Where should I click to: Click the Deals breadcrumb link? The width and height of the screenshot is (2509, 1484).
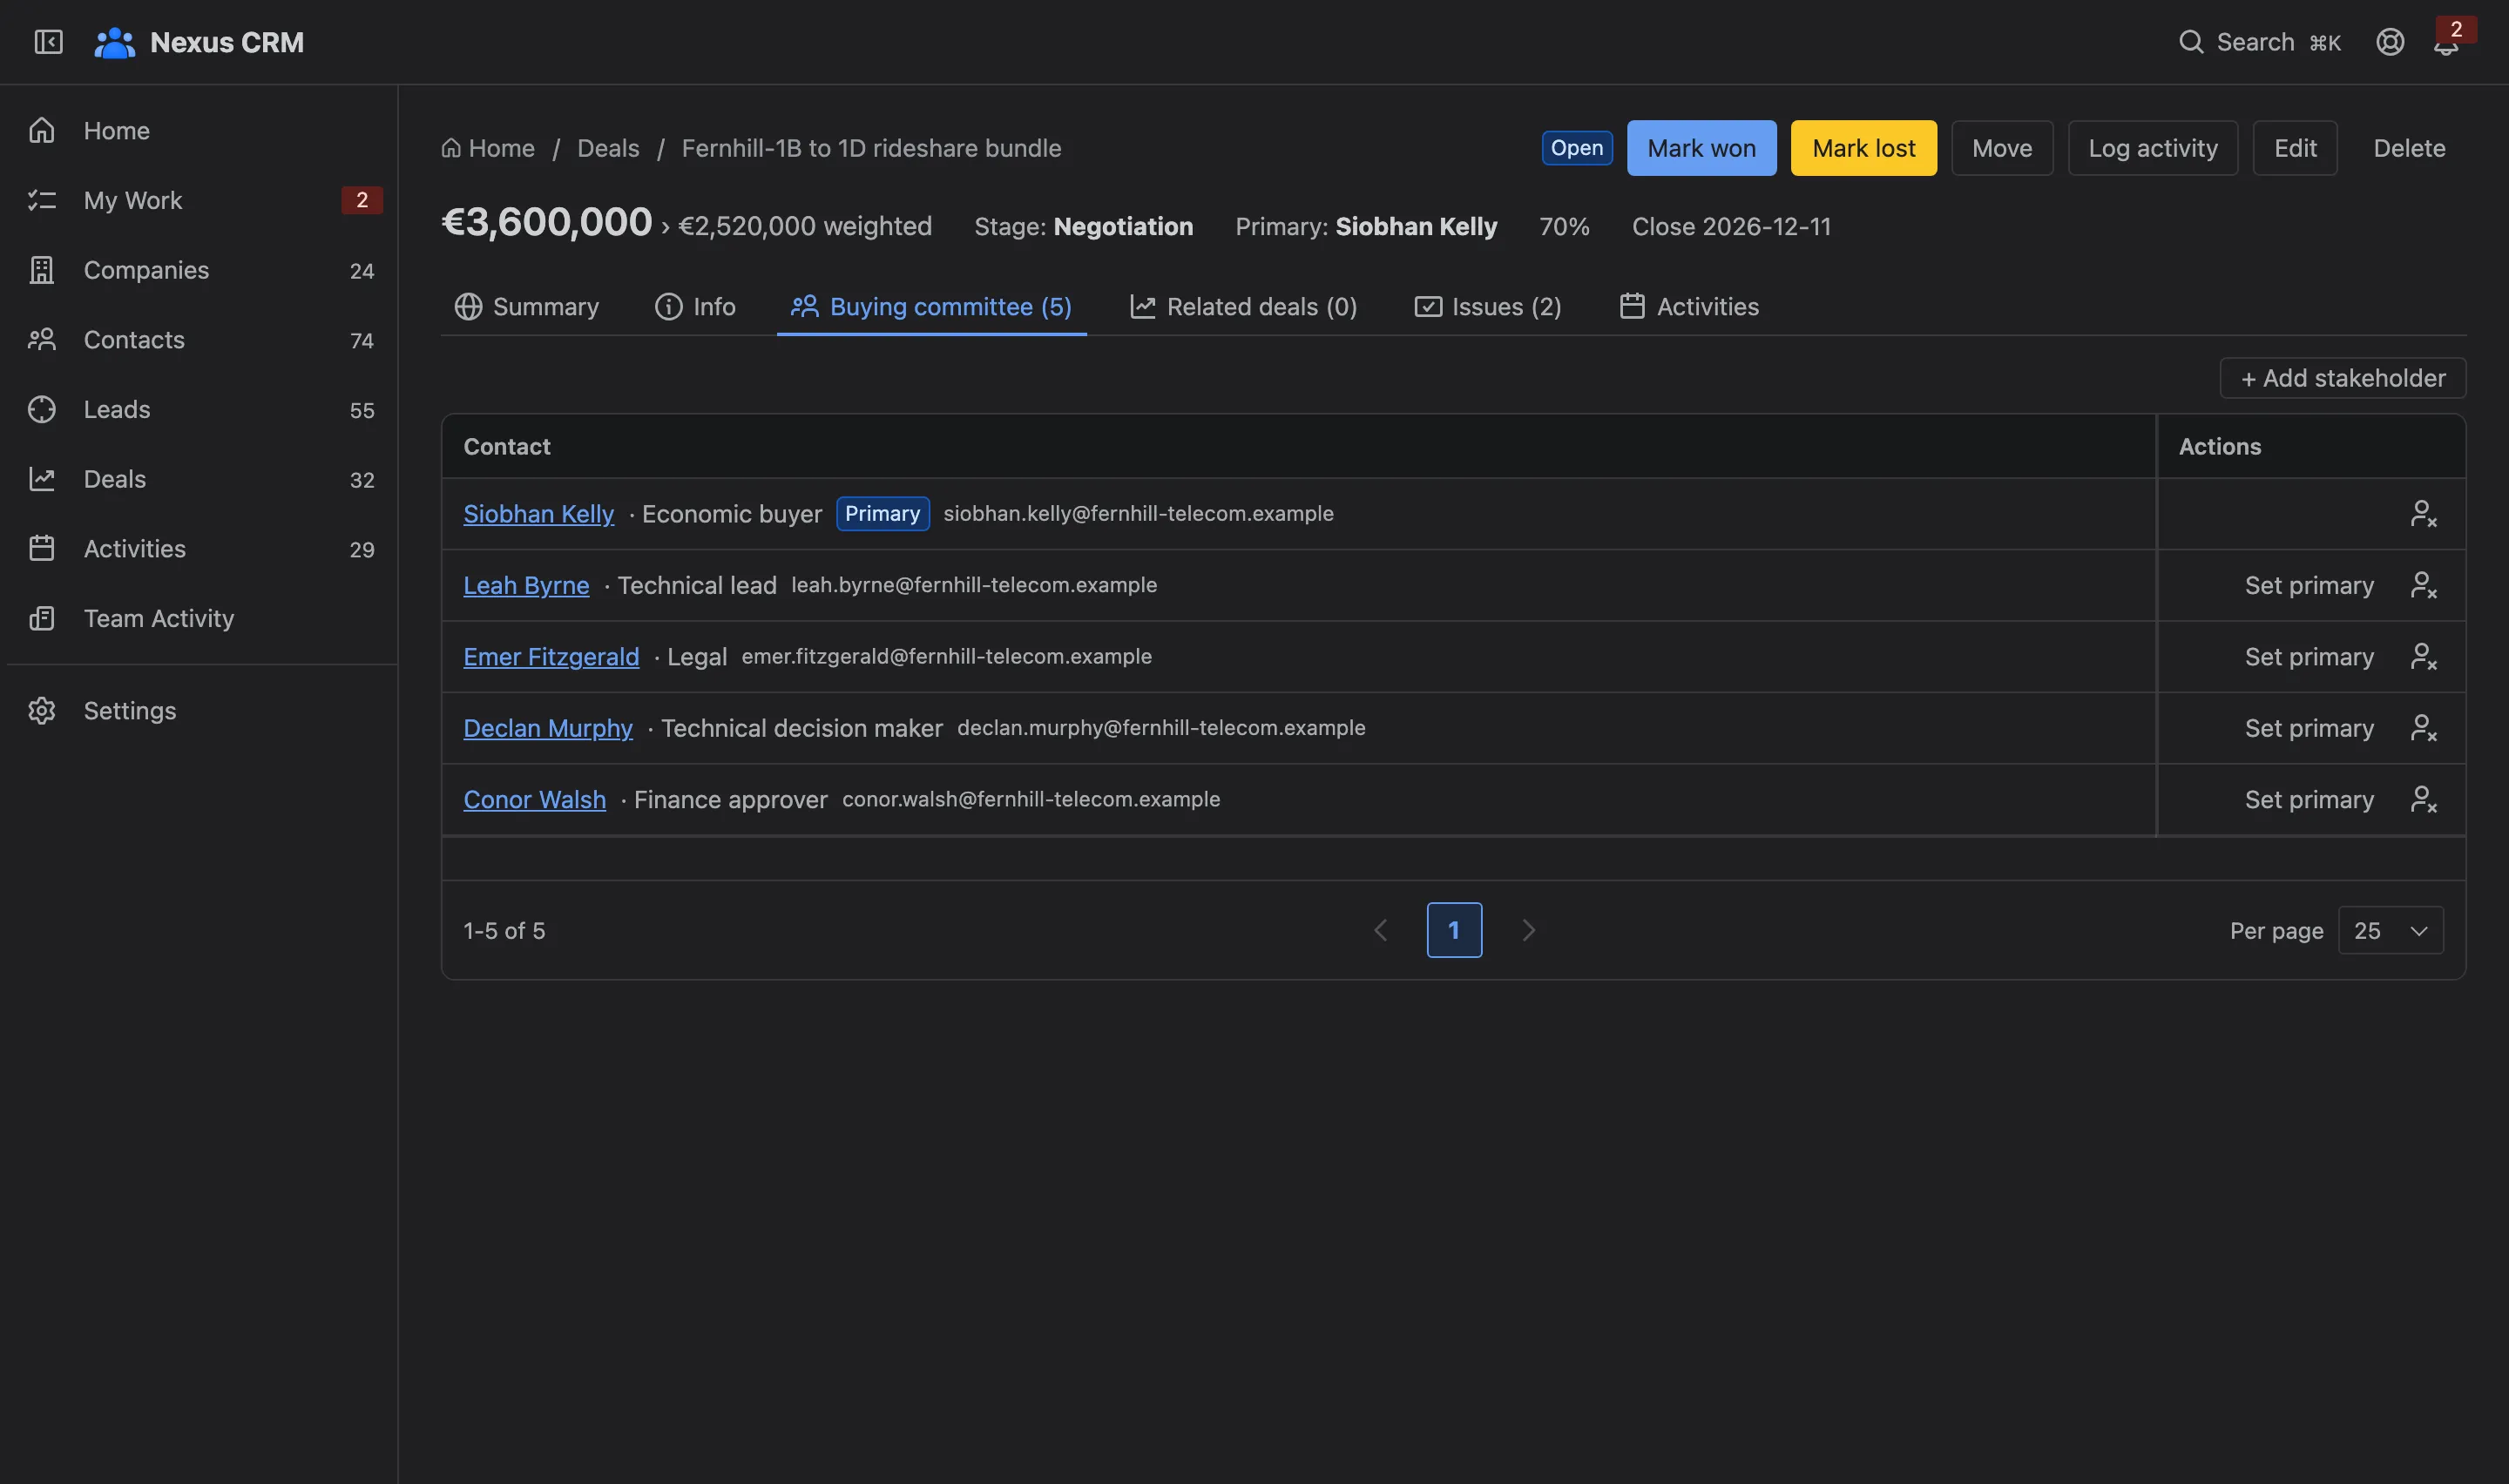pyautogui.click(x=608, y=148)
